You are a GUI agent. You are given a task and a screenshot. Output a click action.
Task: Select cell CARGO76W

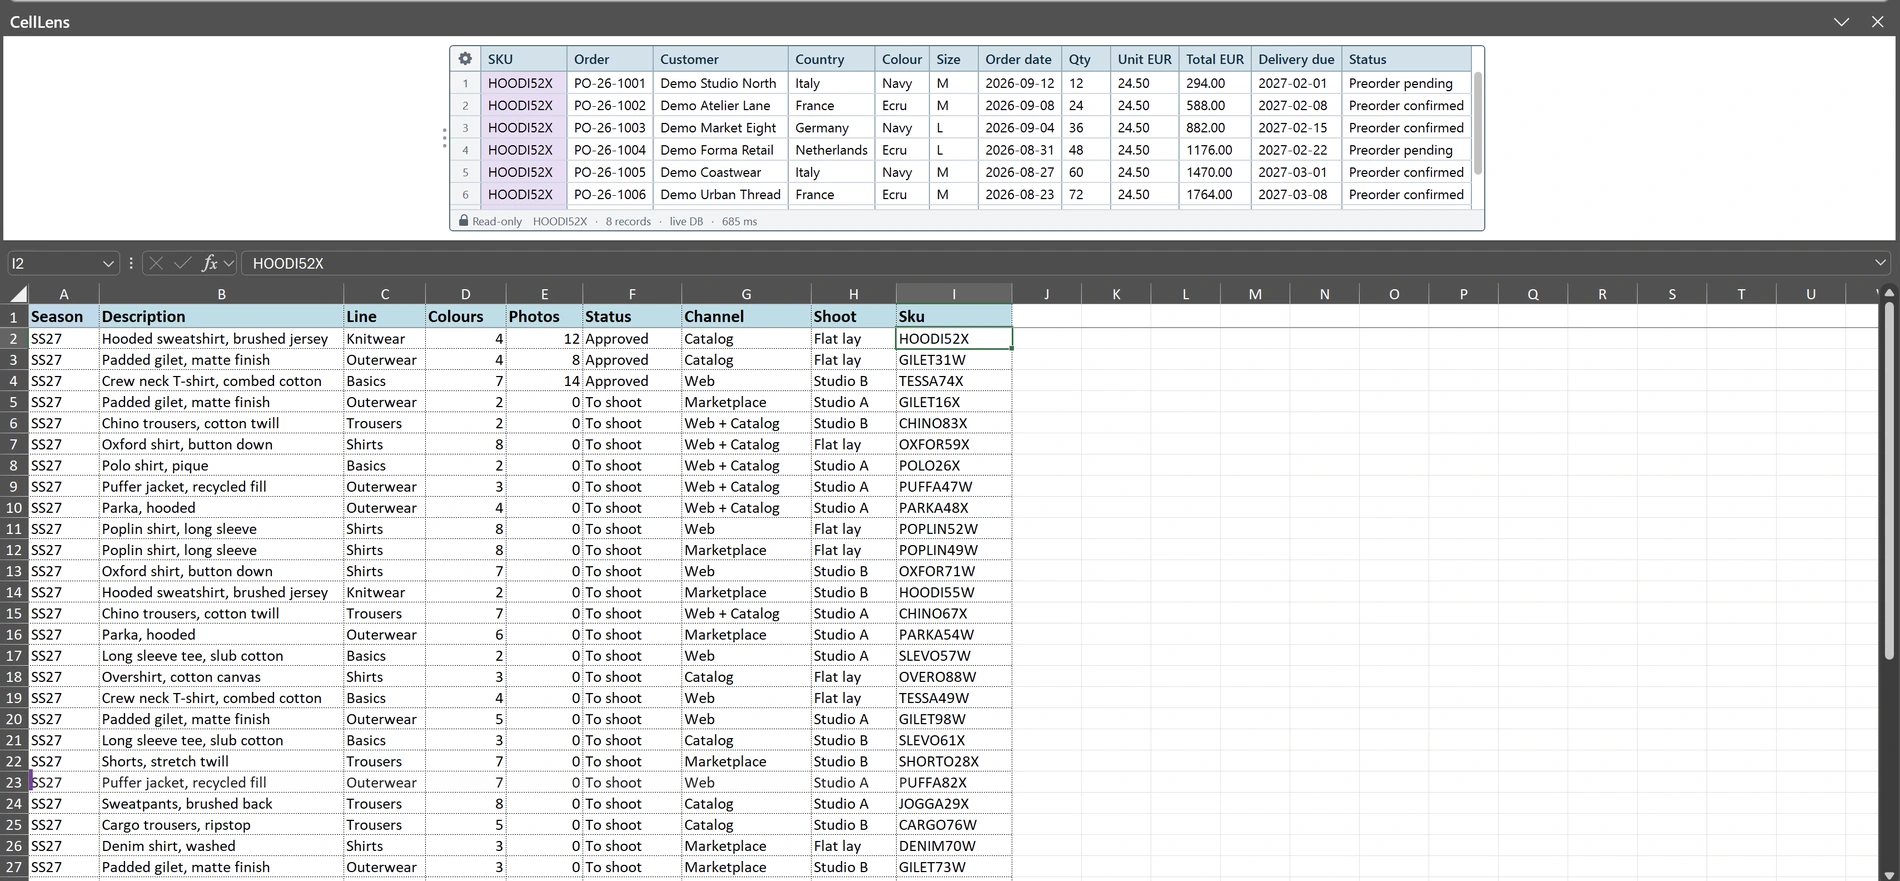tap(954, 825)
